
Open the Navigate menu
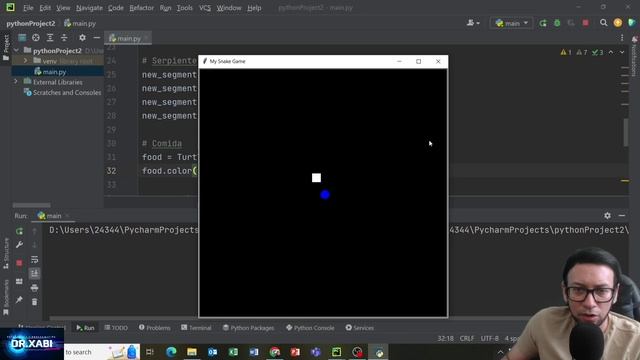click(89, 8)
